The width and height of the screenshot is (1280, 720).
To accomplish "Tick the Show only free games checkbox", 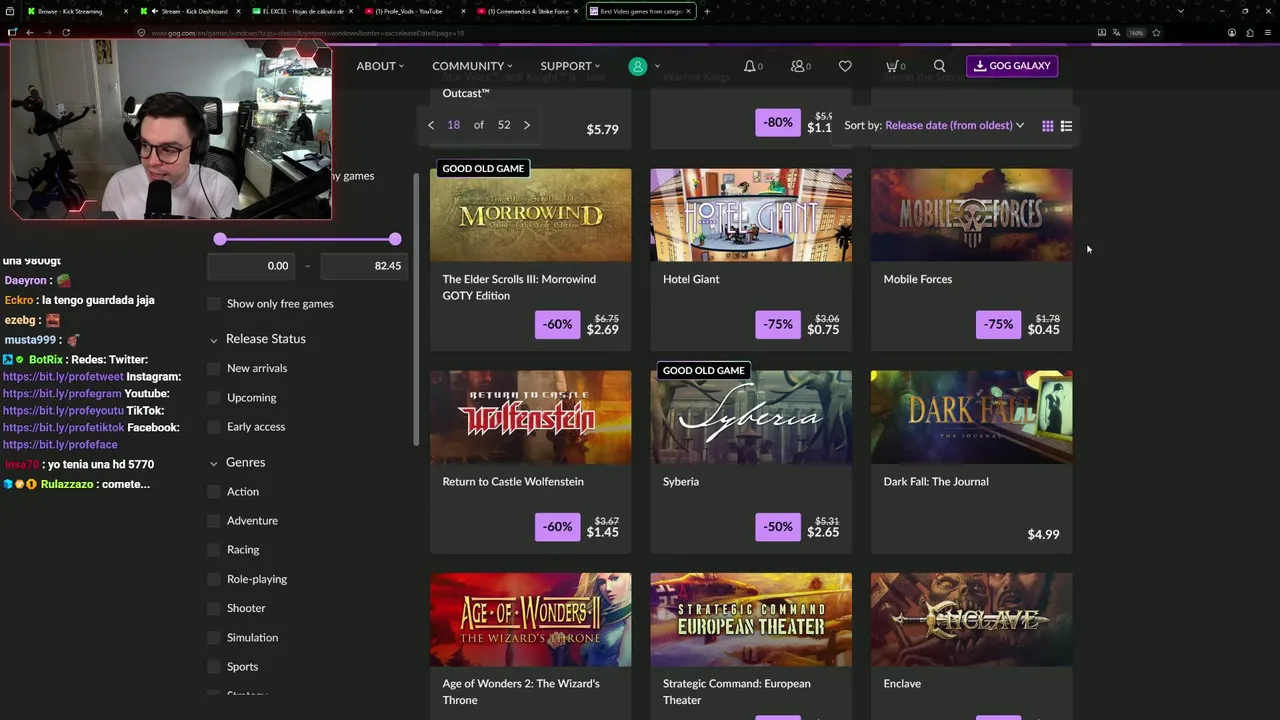I will pyautogui.click(x=213, y=304).
